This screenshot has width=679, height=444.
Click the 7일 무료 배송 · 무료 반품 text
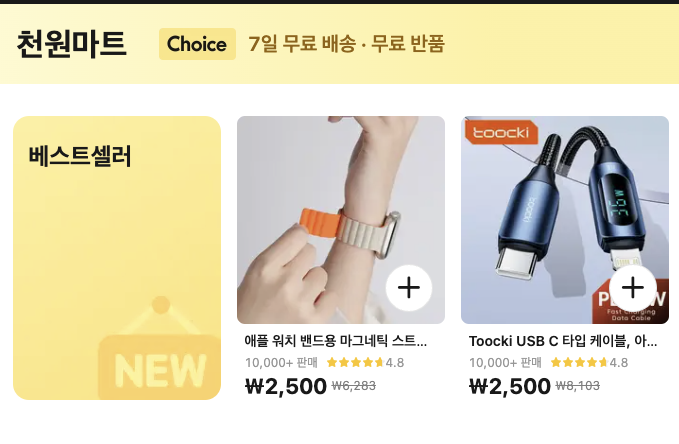(x=346, y=44)
